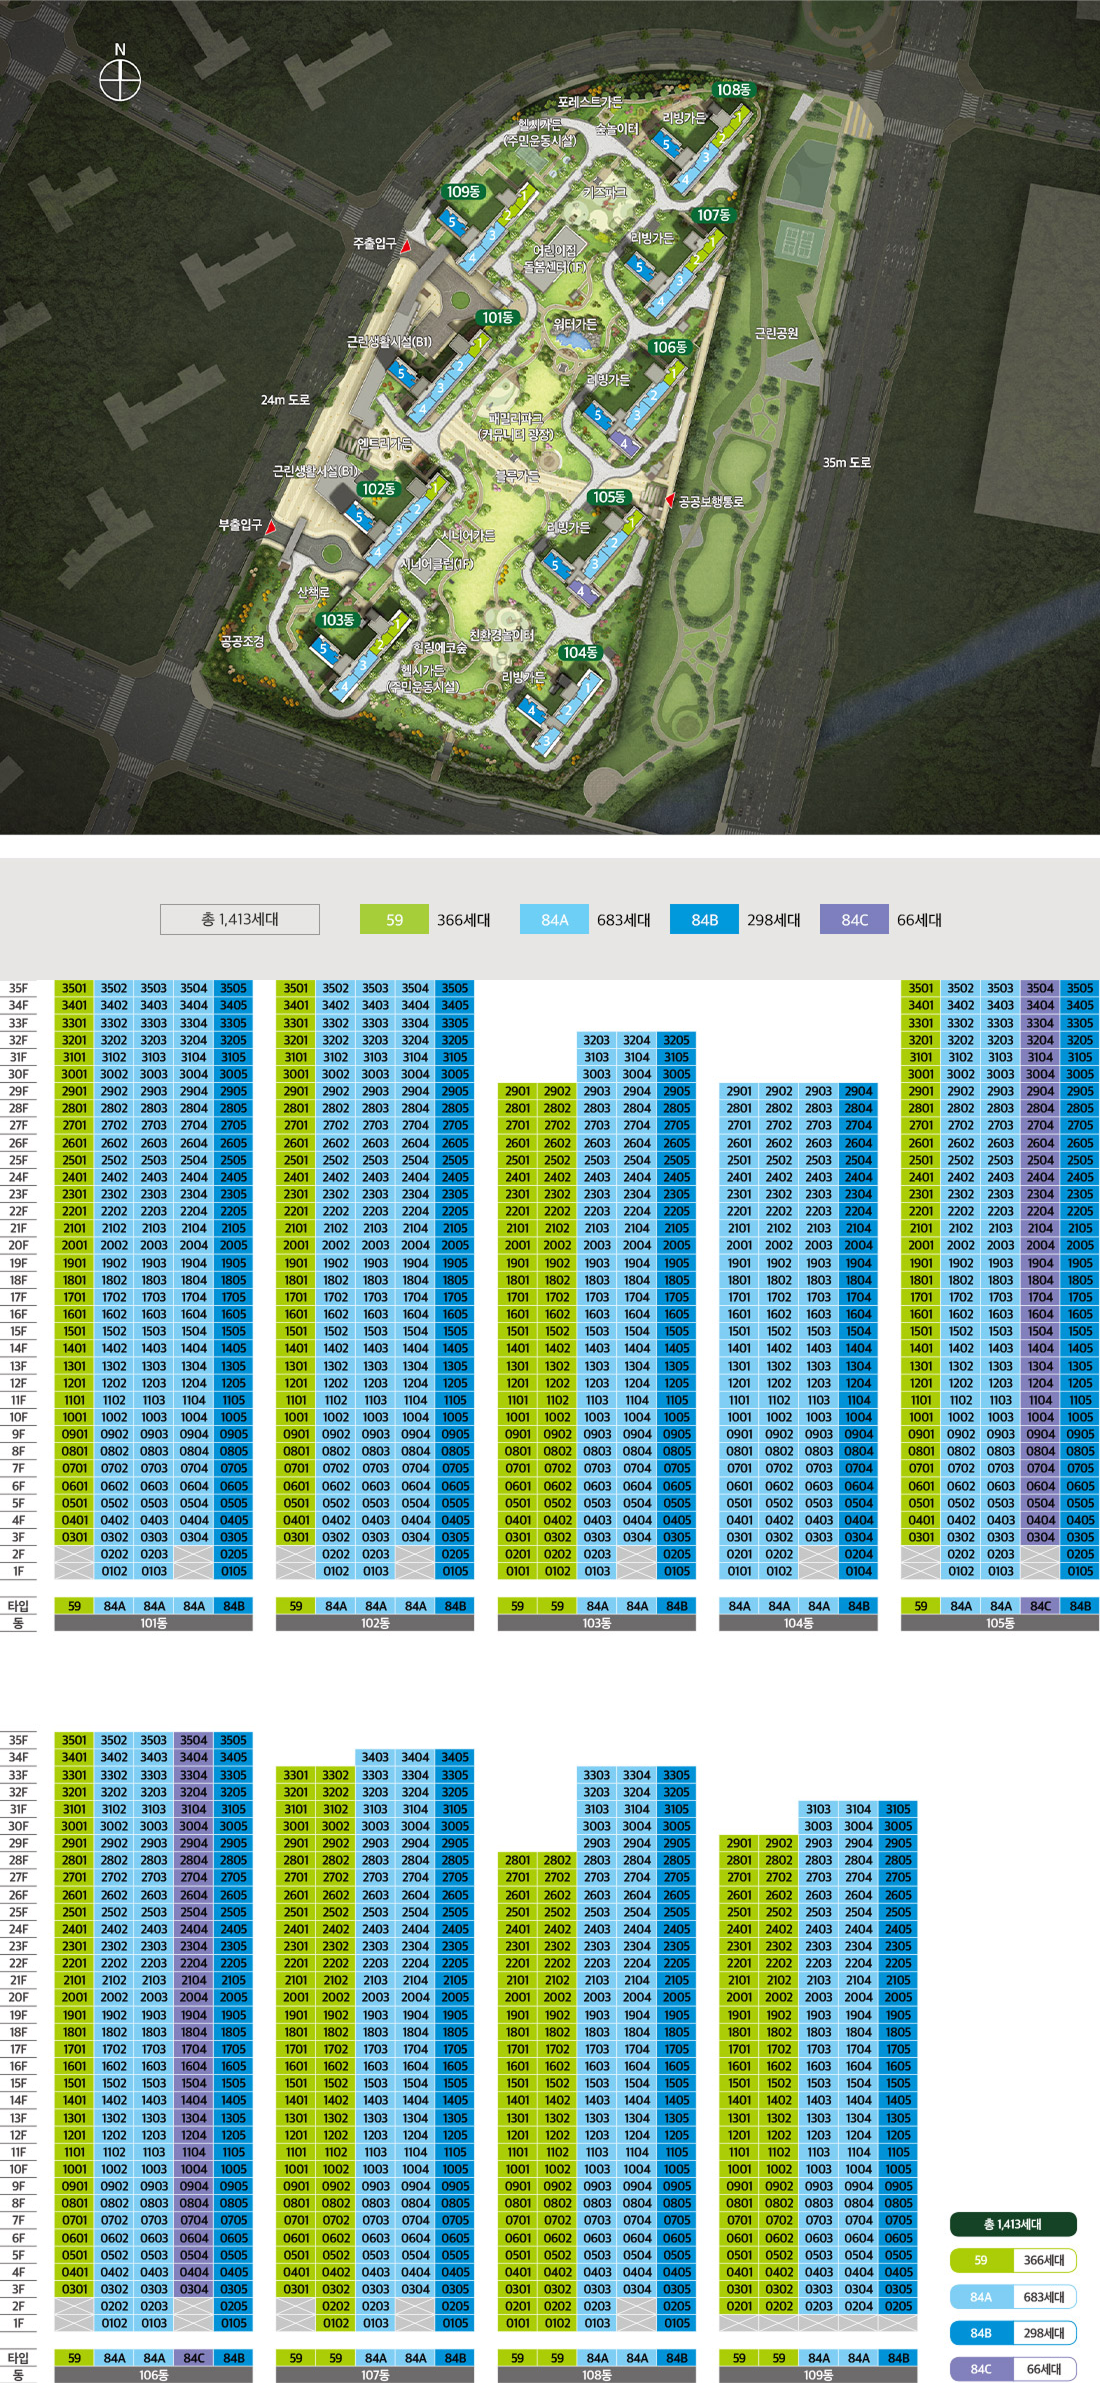Screen dimensions: 1100x2383
Task: Click the 근린공원 label on the map
Action: click(x=776, y=333)
